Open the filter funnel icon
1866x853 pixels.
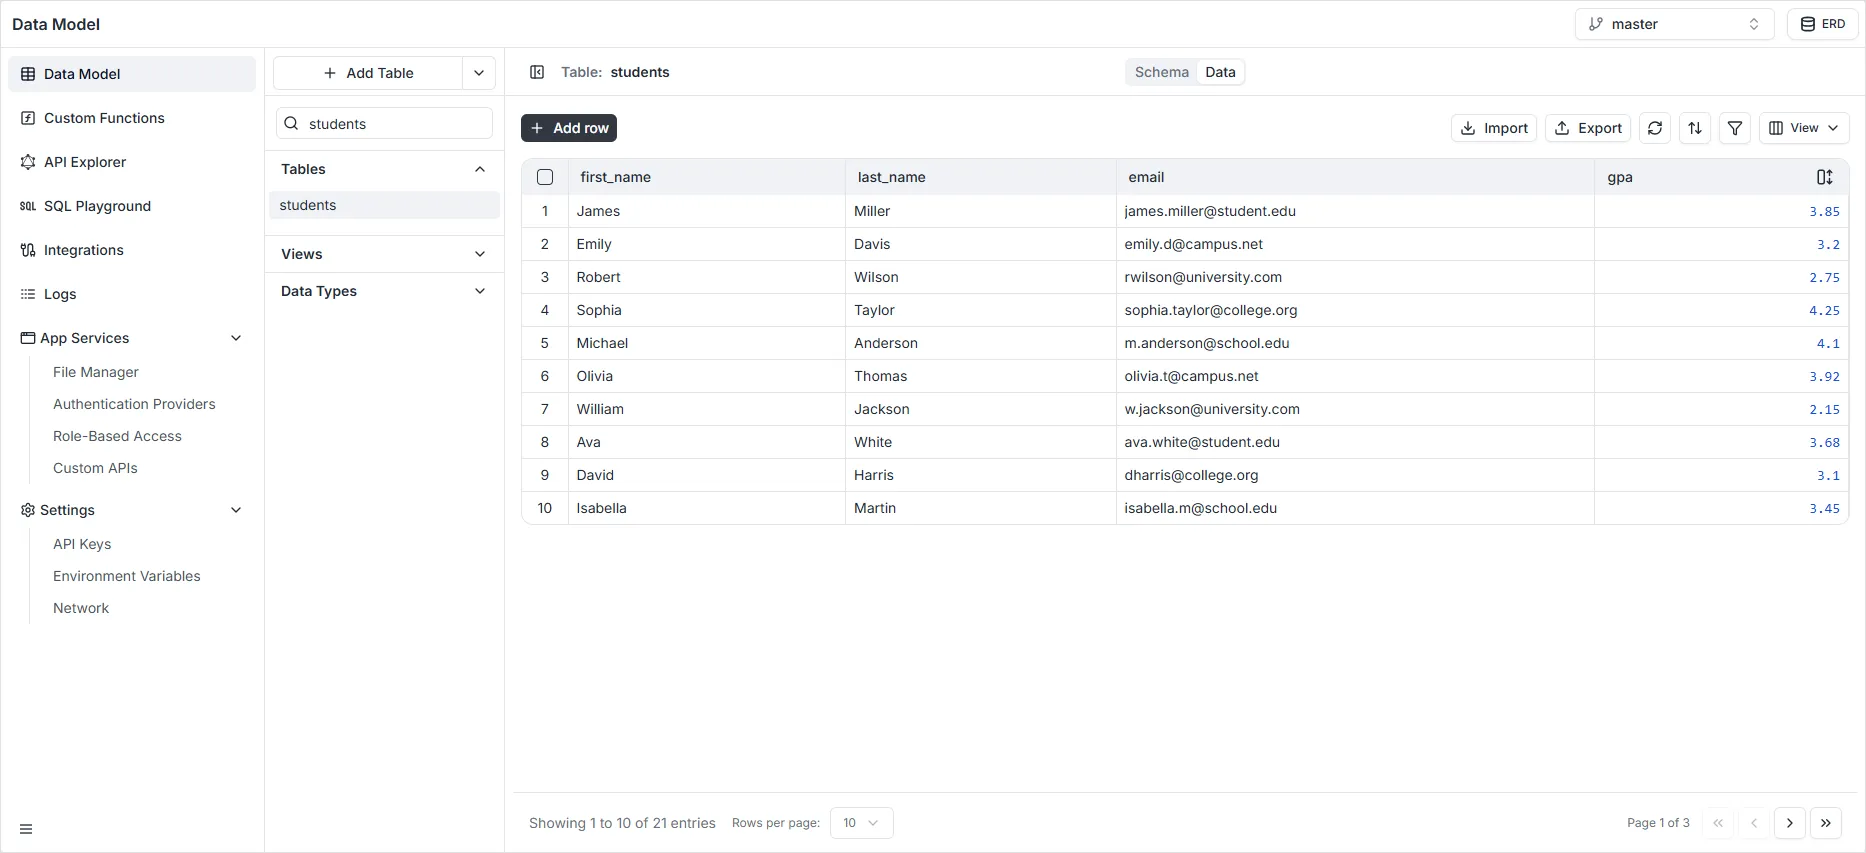click(1735, 128)
